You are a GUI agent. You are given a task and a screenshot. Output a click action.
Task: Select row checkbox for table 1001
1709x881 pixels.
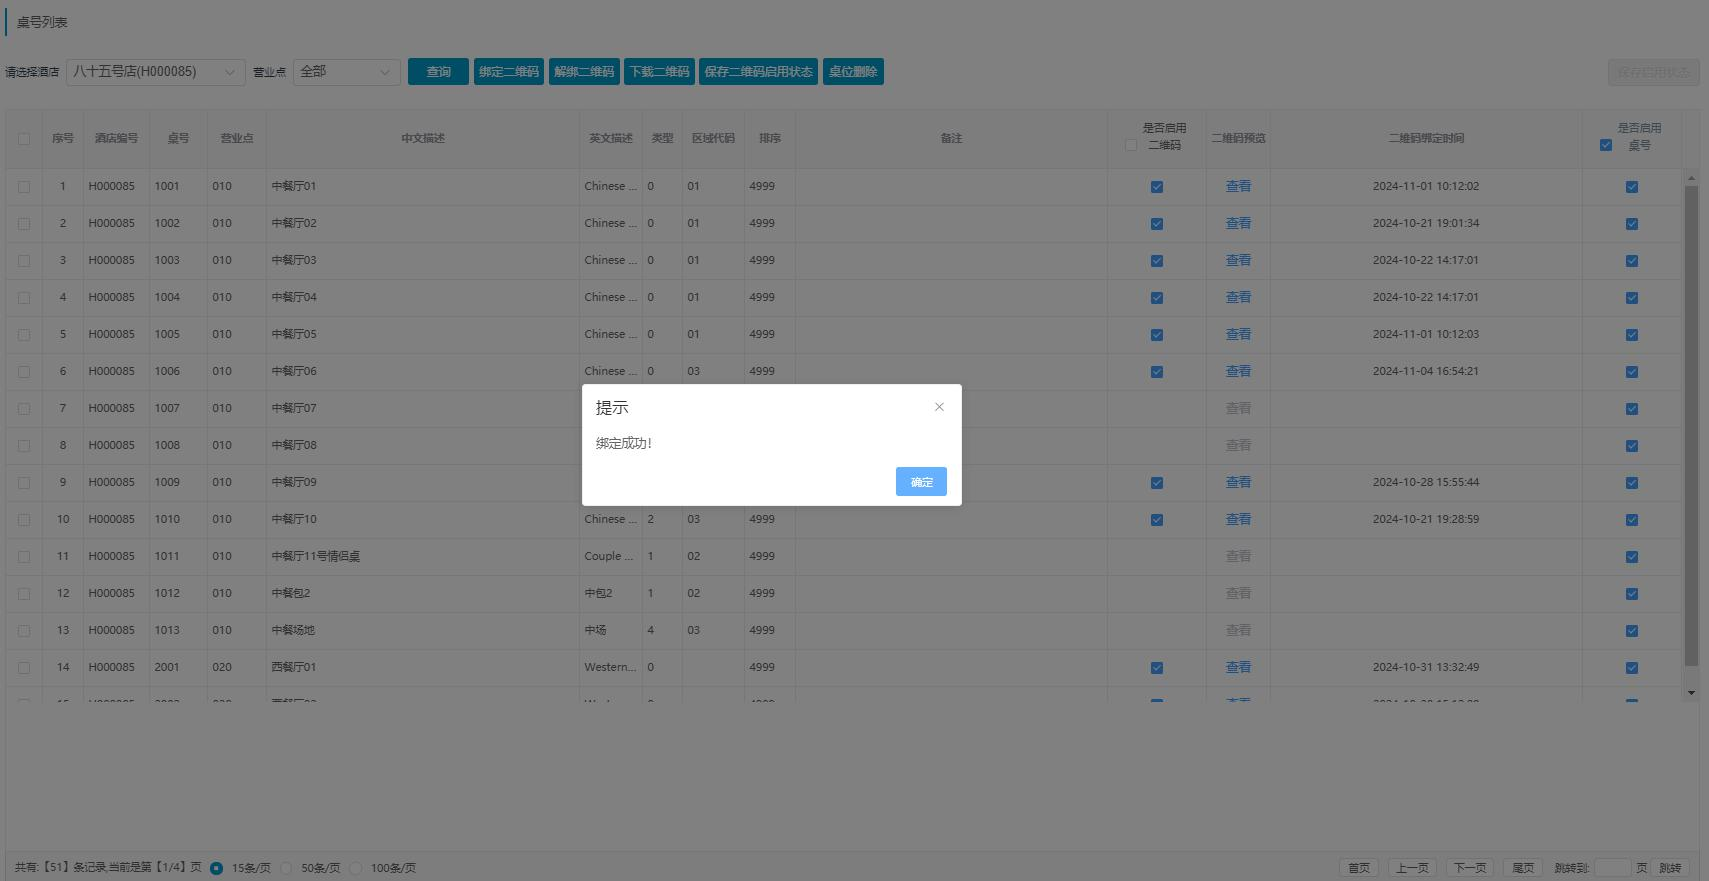pos(24,187)
